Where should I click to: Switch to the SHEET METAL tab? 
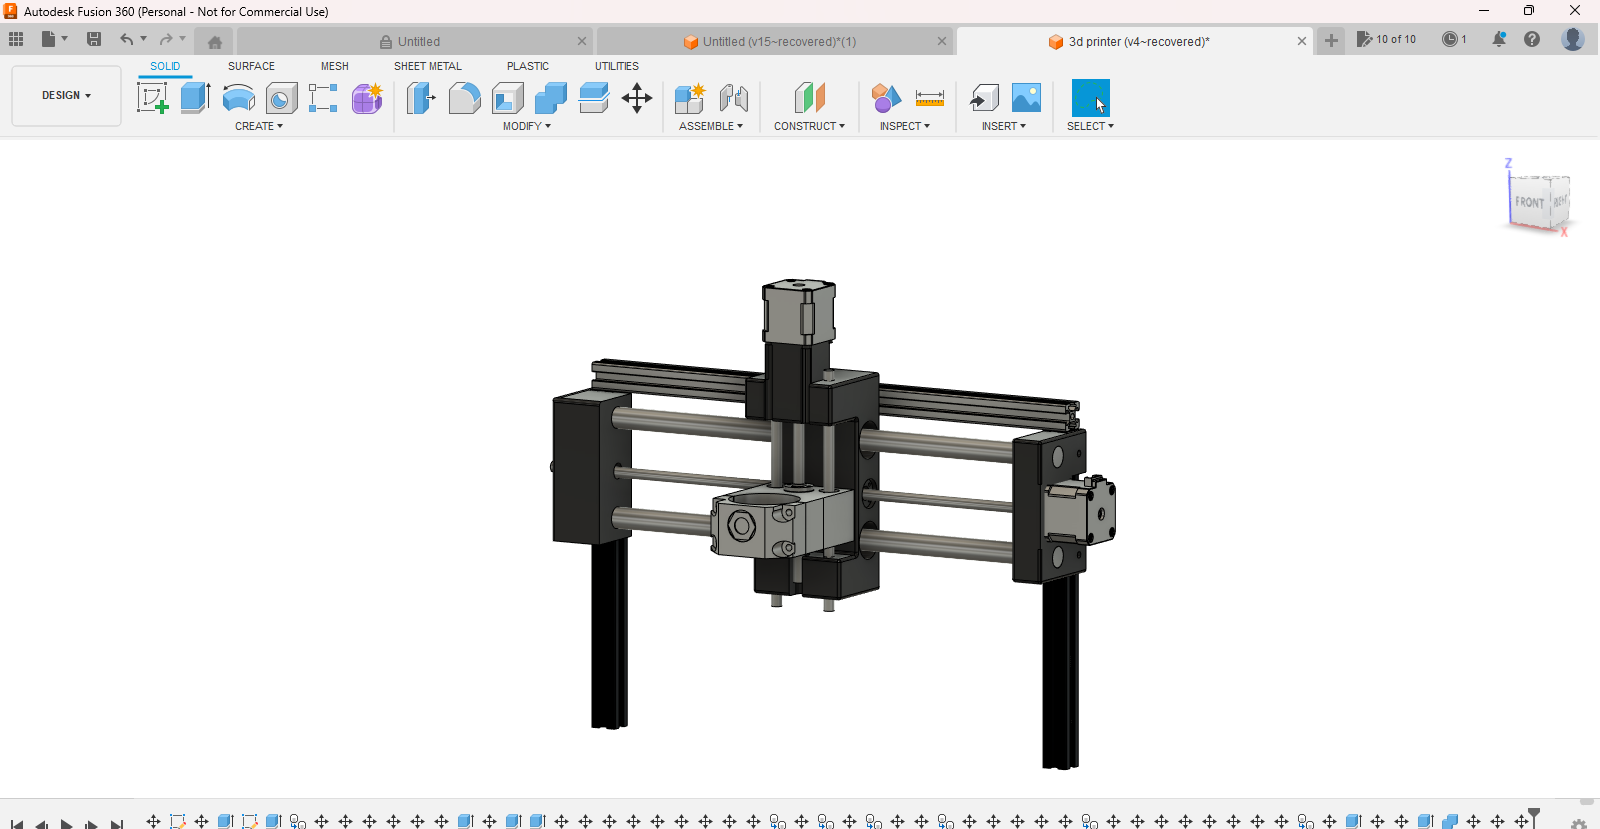point(428,66)
